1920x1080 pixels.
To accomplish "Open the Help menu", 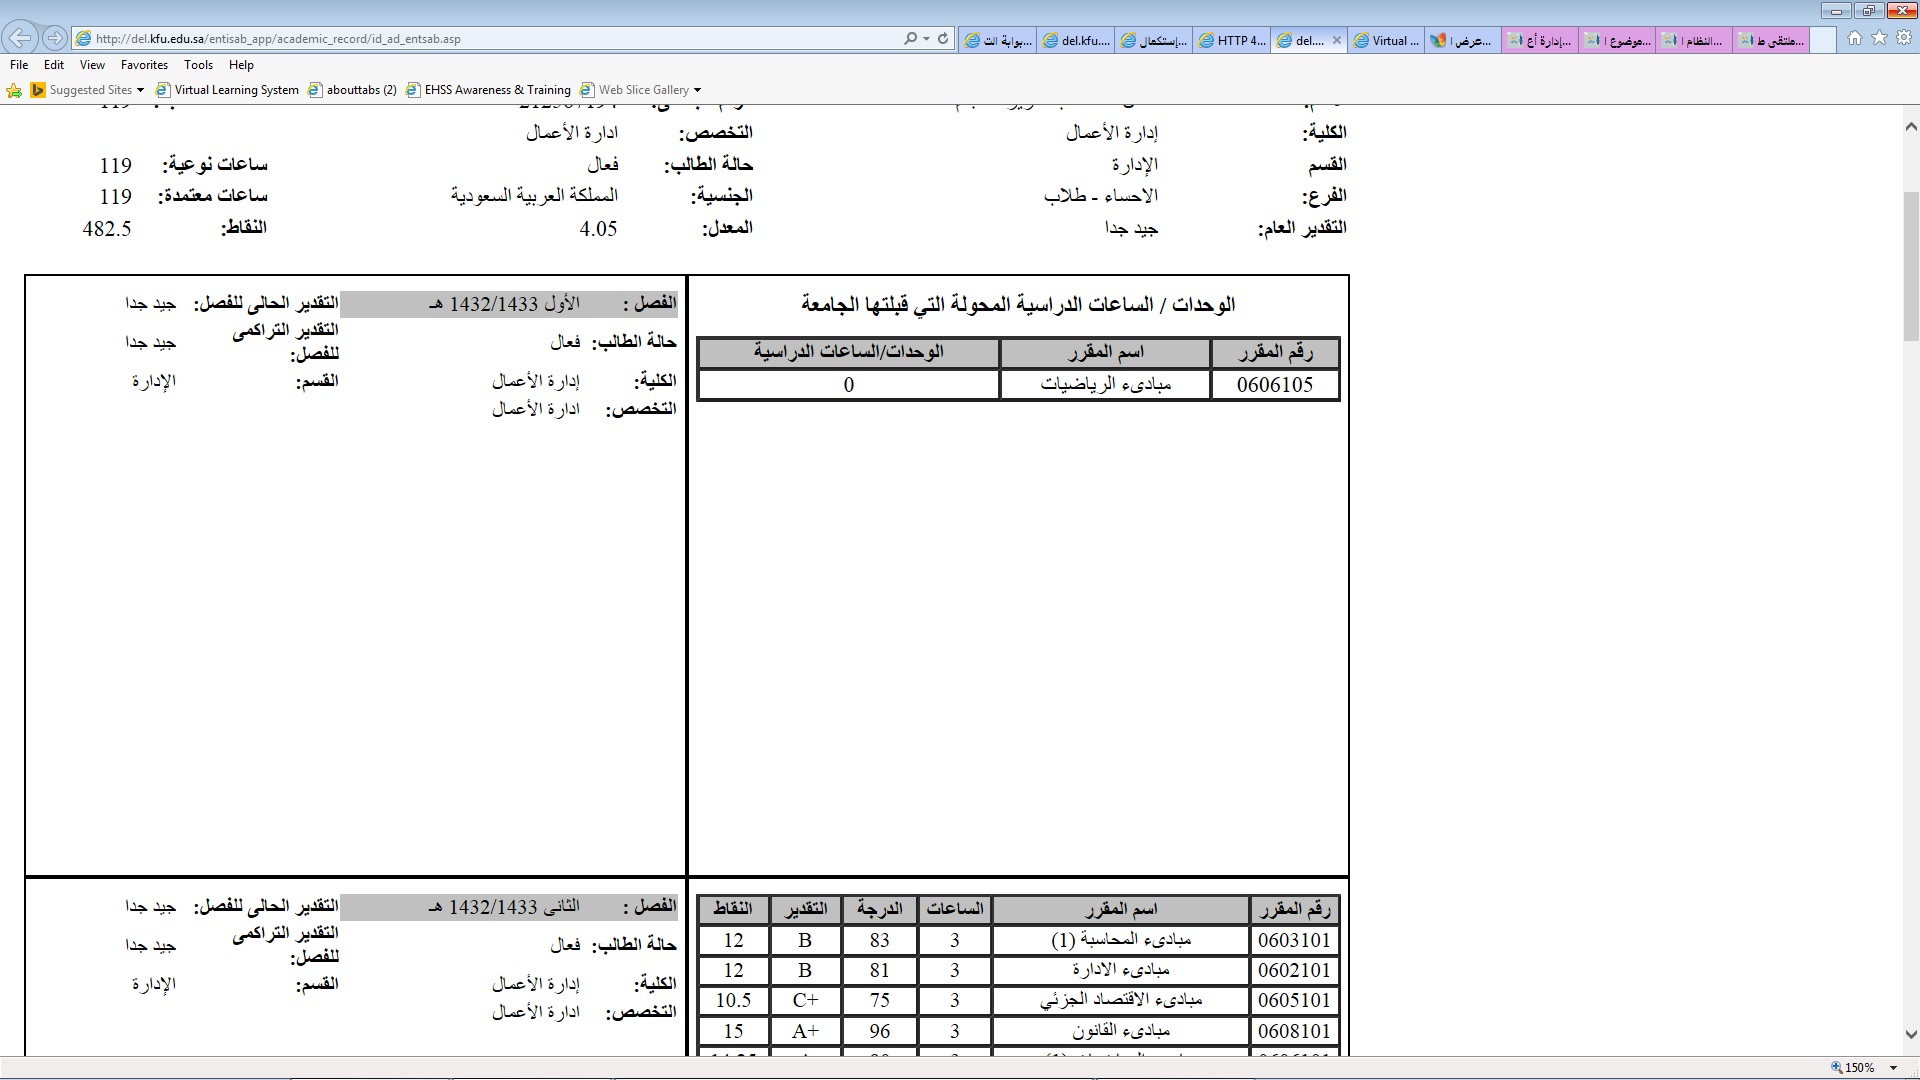I will pyautogui.click(x=241, y=65).
